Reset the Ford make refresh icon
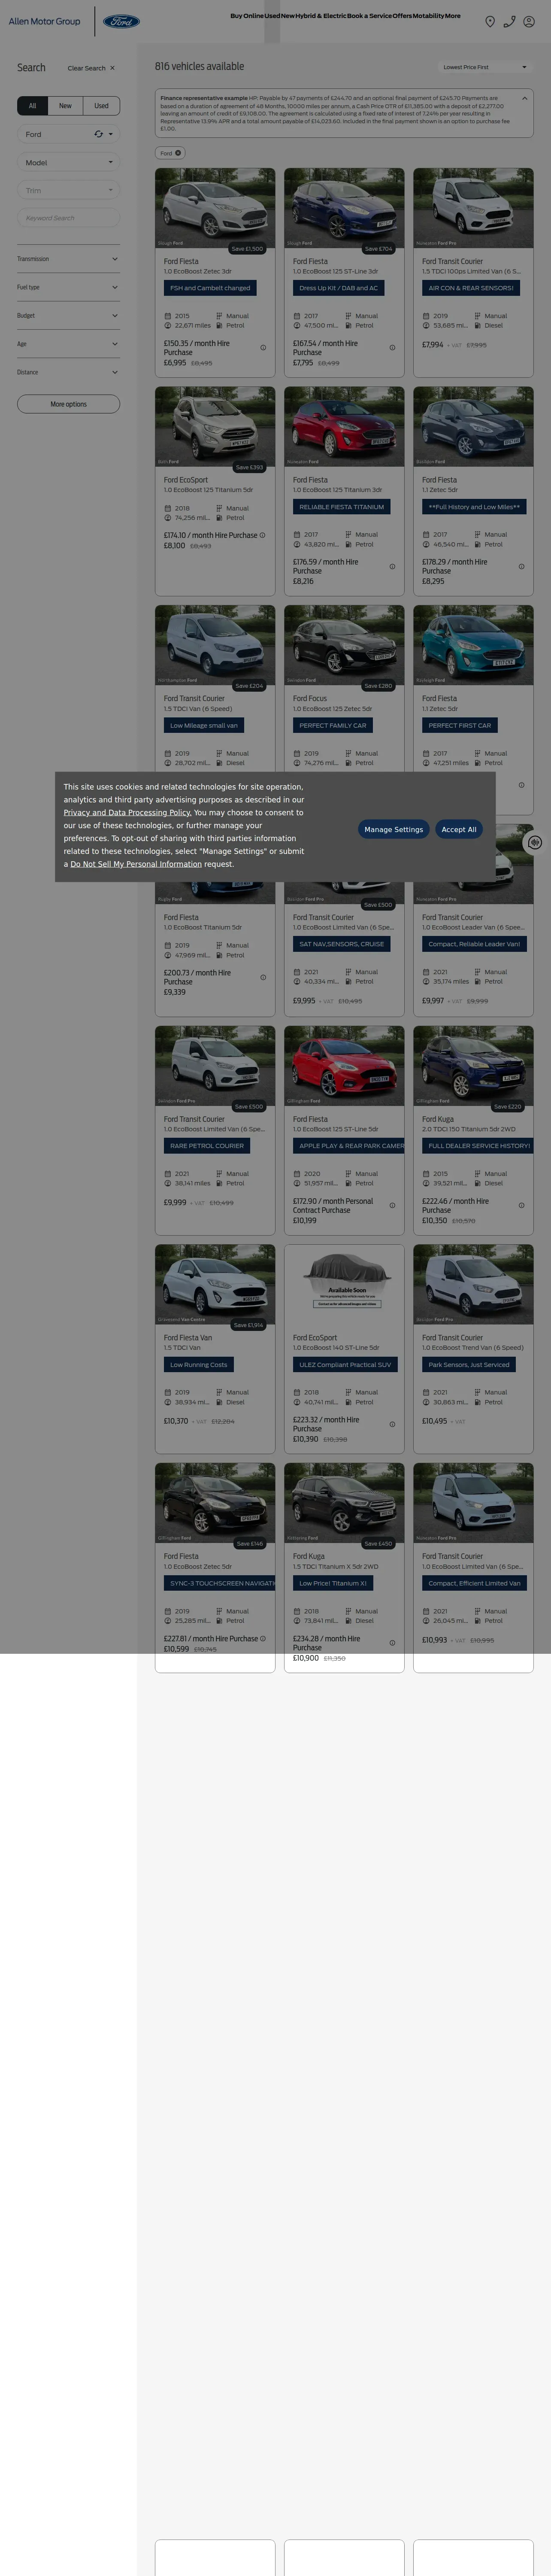Viewport: 551px width, 2576px height. [98, 134]
